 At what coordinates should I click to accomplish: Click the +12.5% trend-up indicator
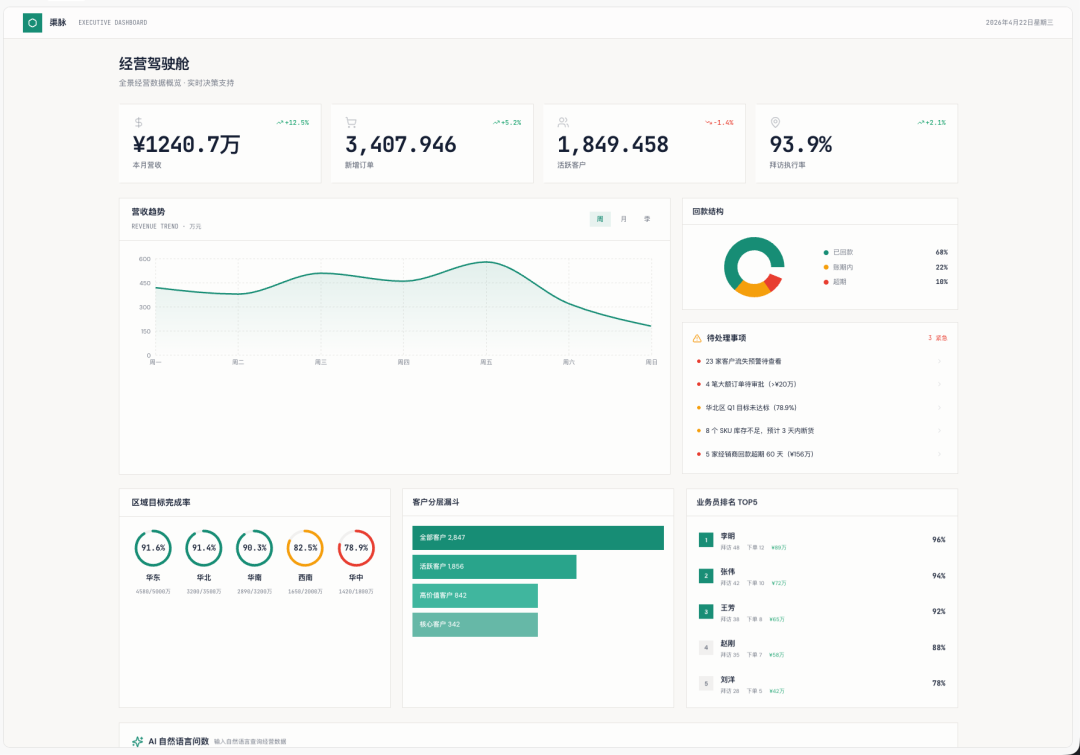click(293, 123)
